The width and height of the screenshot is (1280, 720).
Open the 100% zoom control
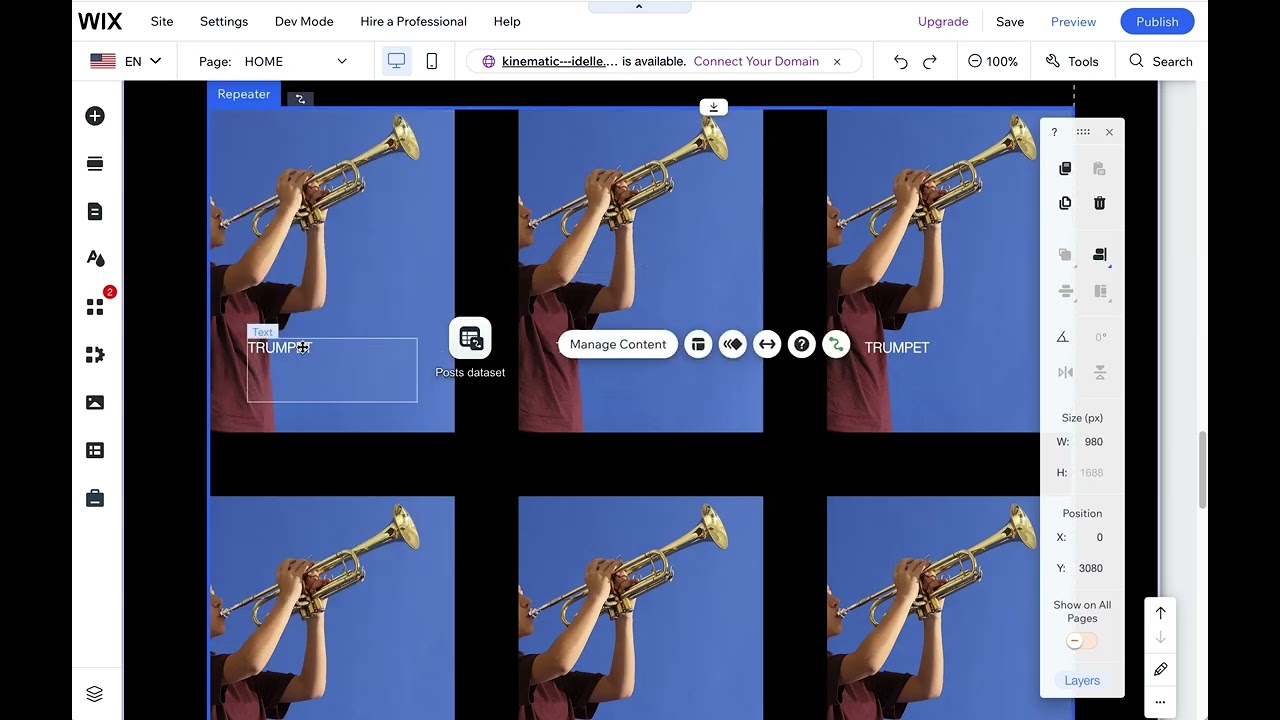pyautogui.click(x=993, y=61)
